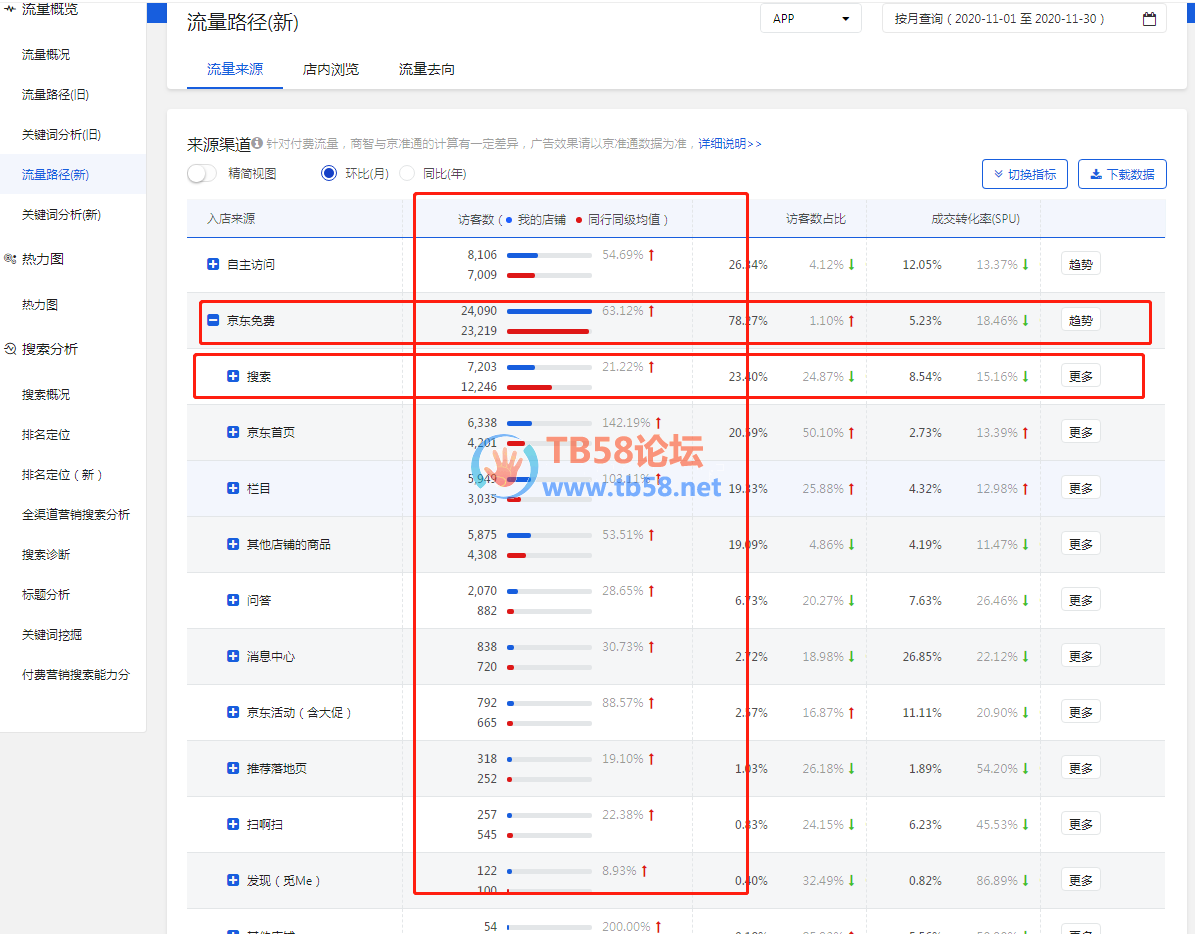Open the 热力图 sub-item in sidebar
Viewport: 1195px width, 934px height.
tap(40, 305)
